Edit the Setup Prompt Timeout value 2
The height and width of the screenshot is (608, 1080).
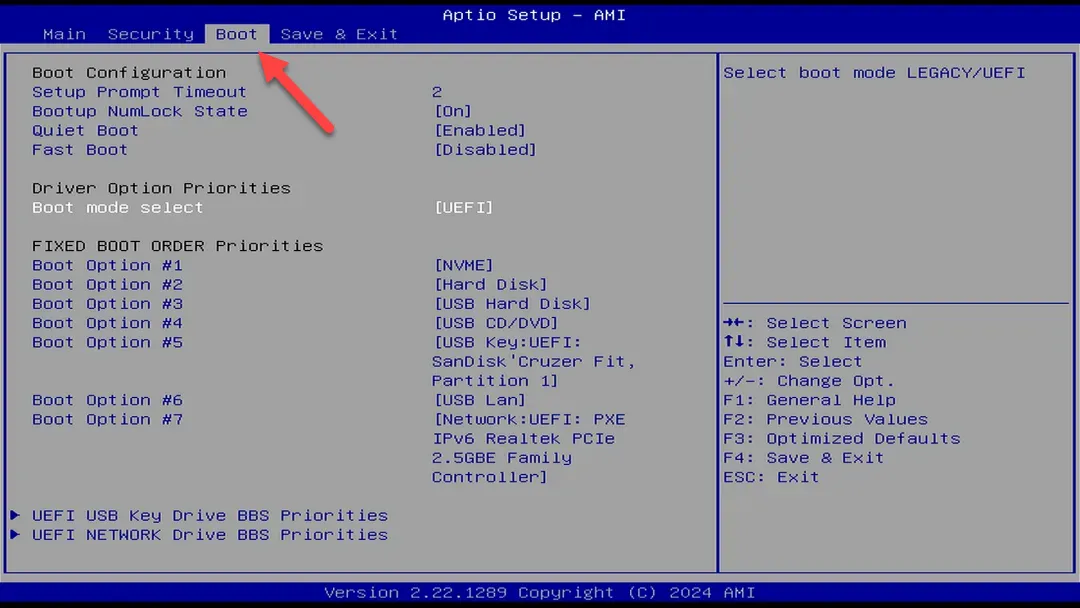[437, 92]
